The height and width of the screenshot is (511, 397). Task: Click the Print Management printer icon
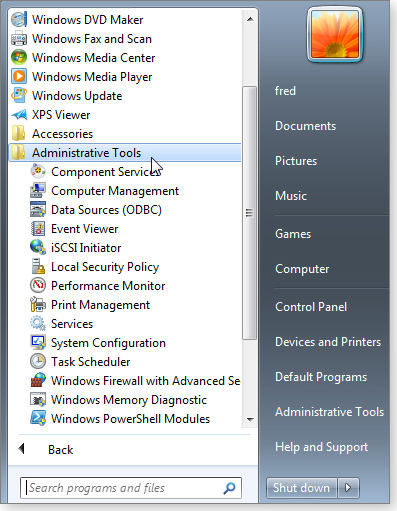[x=38, y=305]
